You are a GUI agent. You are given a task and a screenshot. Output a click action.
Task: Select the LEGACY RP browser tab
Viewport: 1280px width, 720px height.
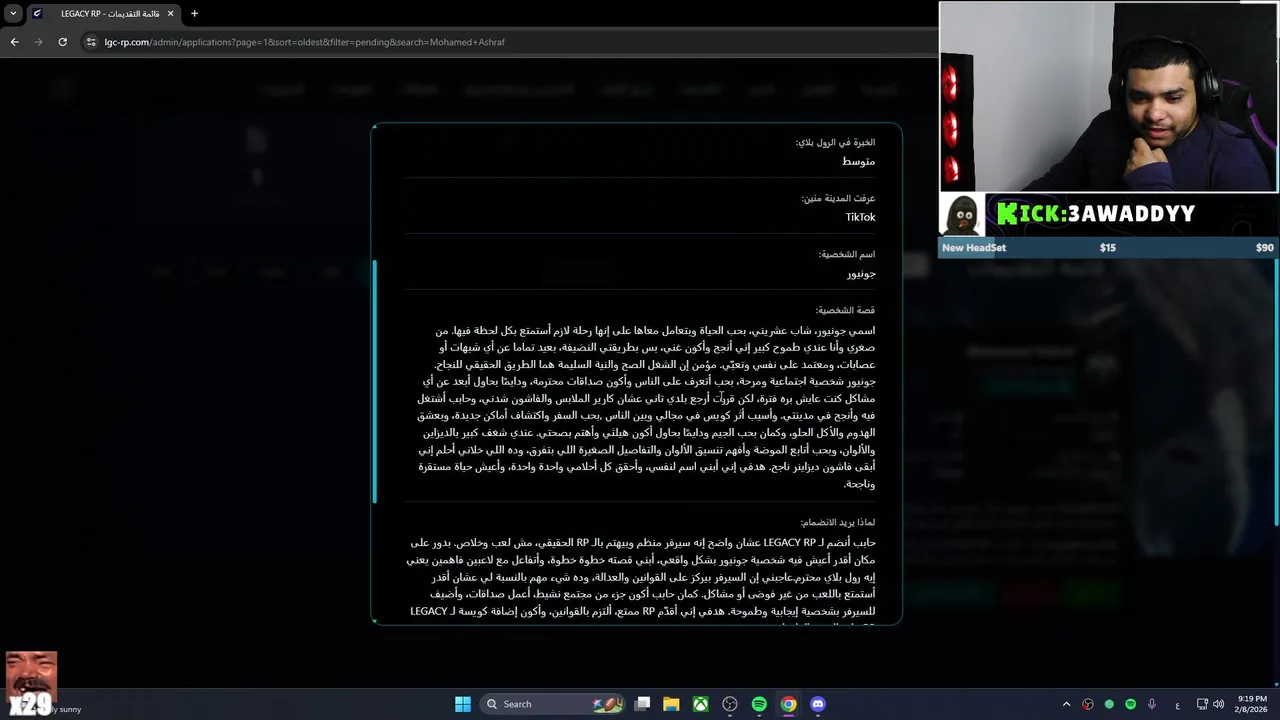(x=103, y=14)
